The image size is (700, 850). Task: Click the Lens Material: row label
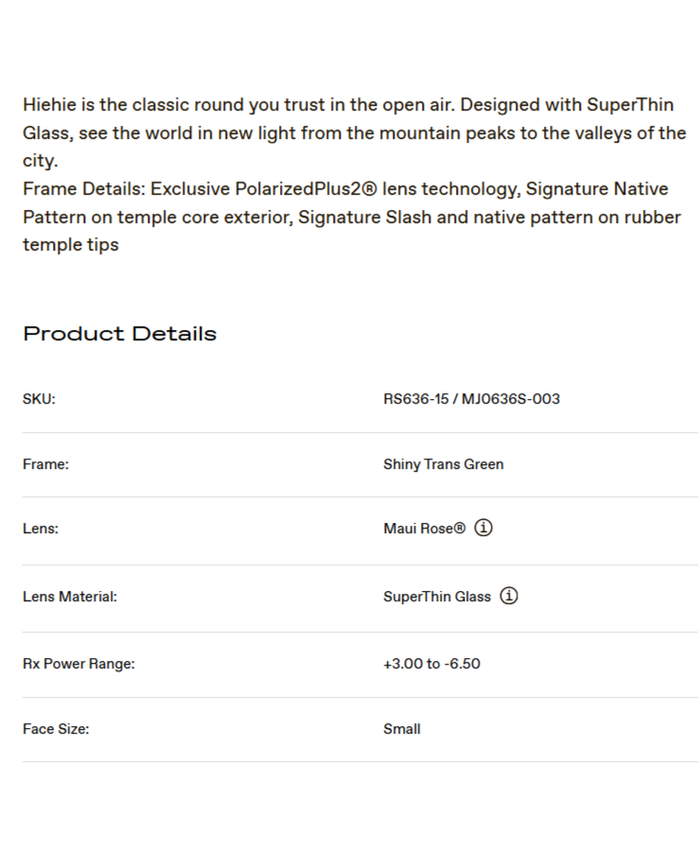click(x=70, y=597)
